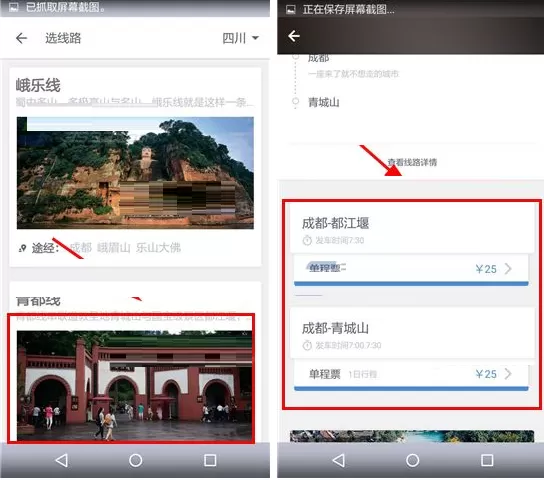Viewport: 544px width, 480px height.
Task: Tap recent apps square on left phone
Action: coord(210,461)
